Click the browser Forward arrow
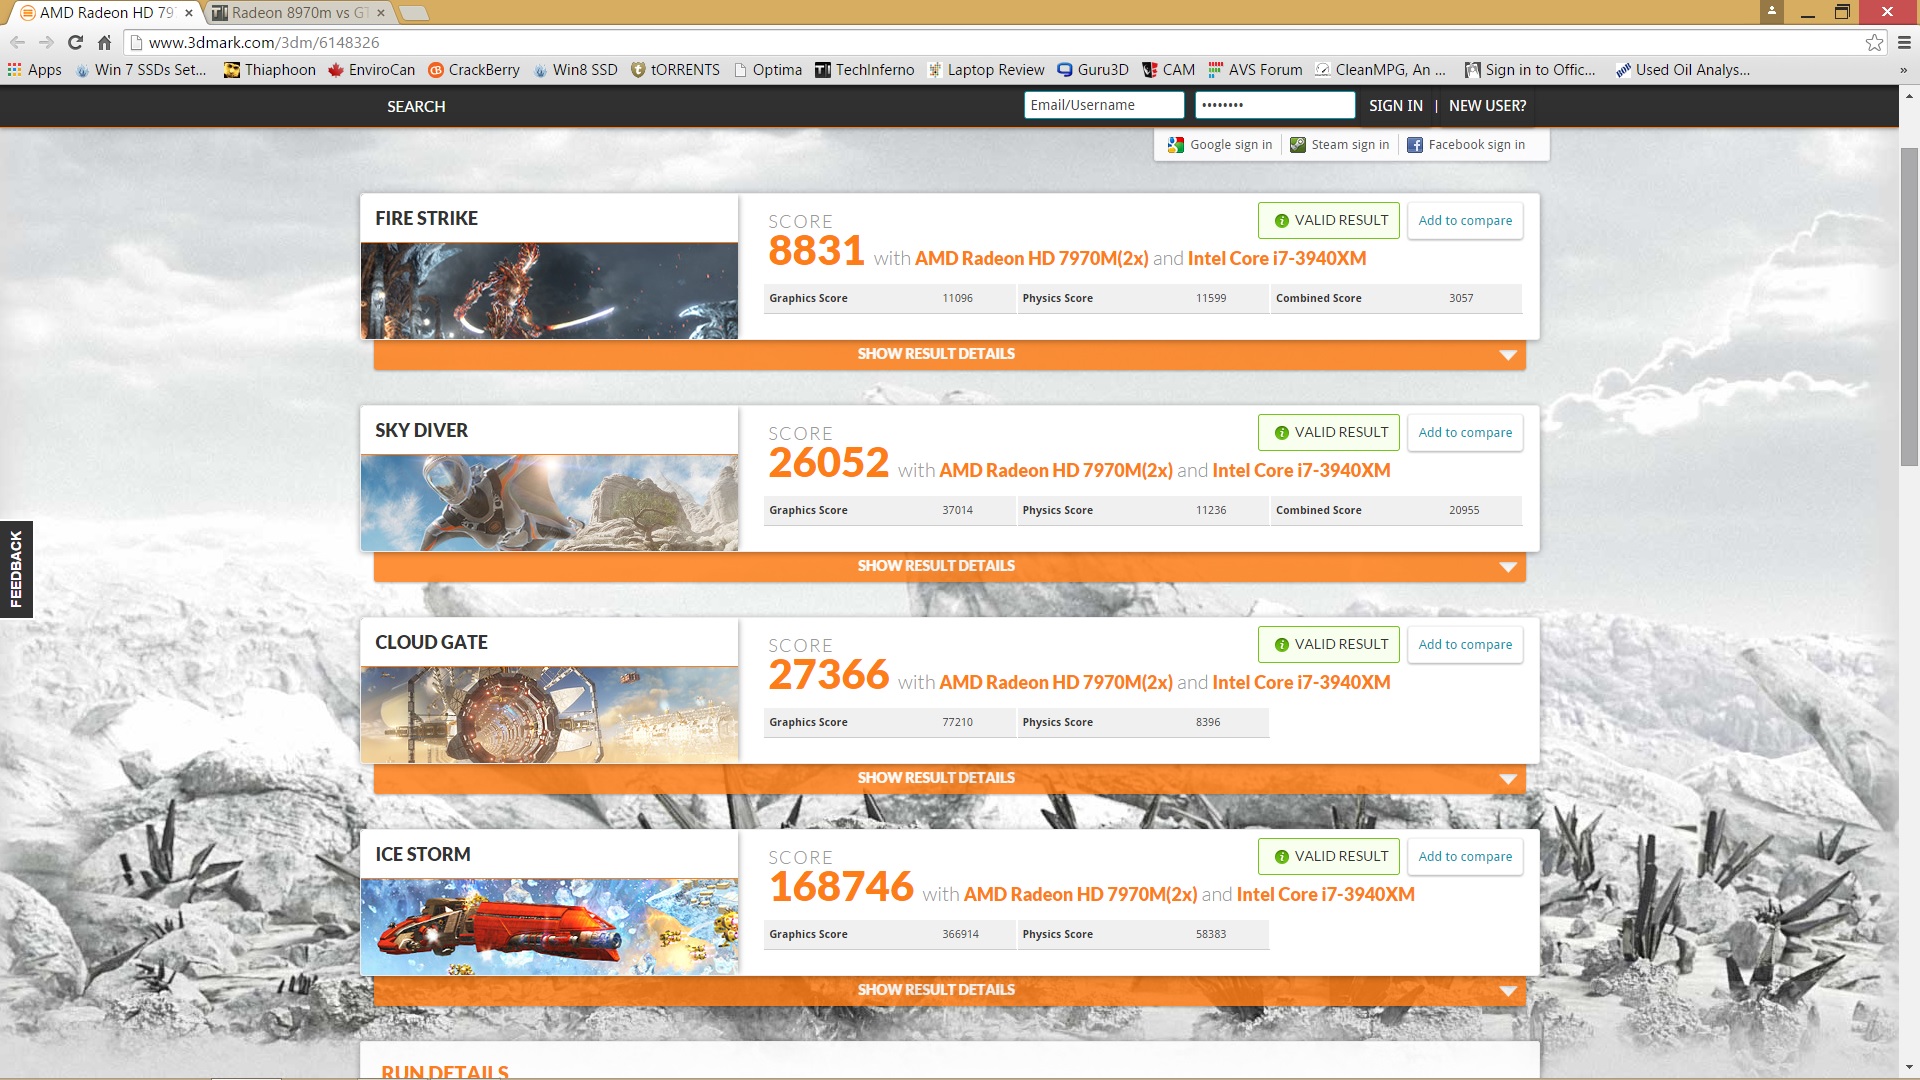1920x1080 pixels. (x=46, y=42)
